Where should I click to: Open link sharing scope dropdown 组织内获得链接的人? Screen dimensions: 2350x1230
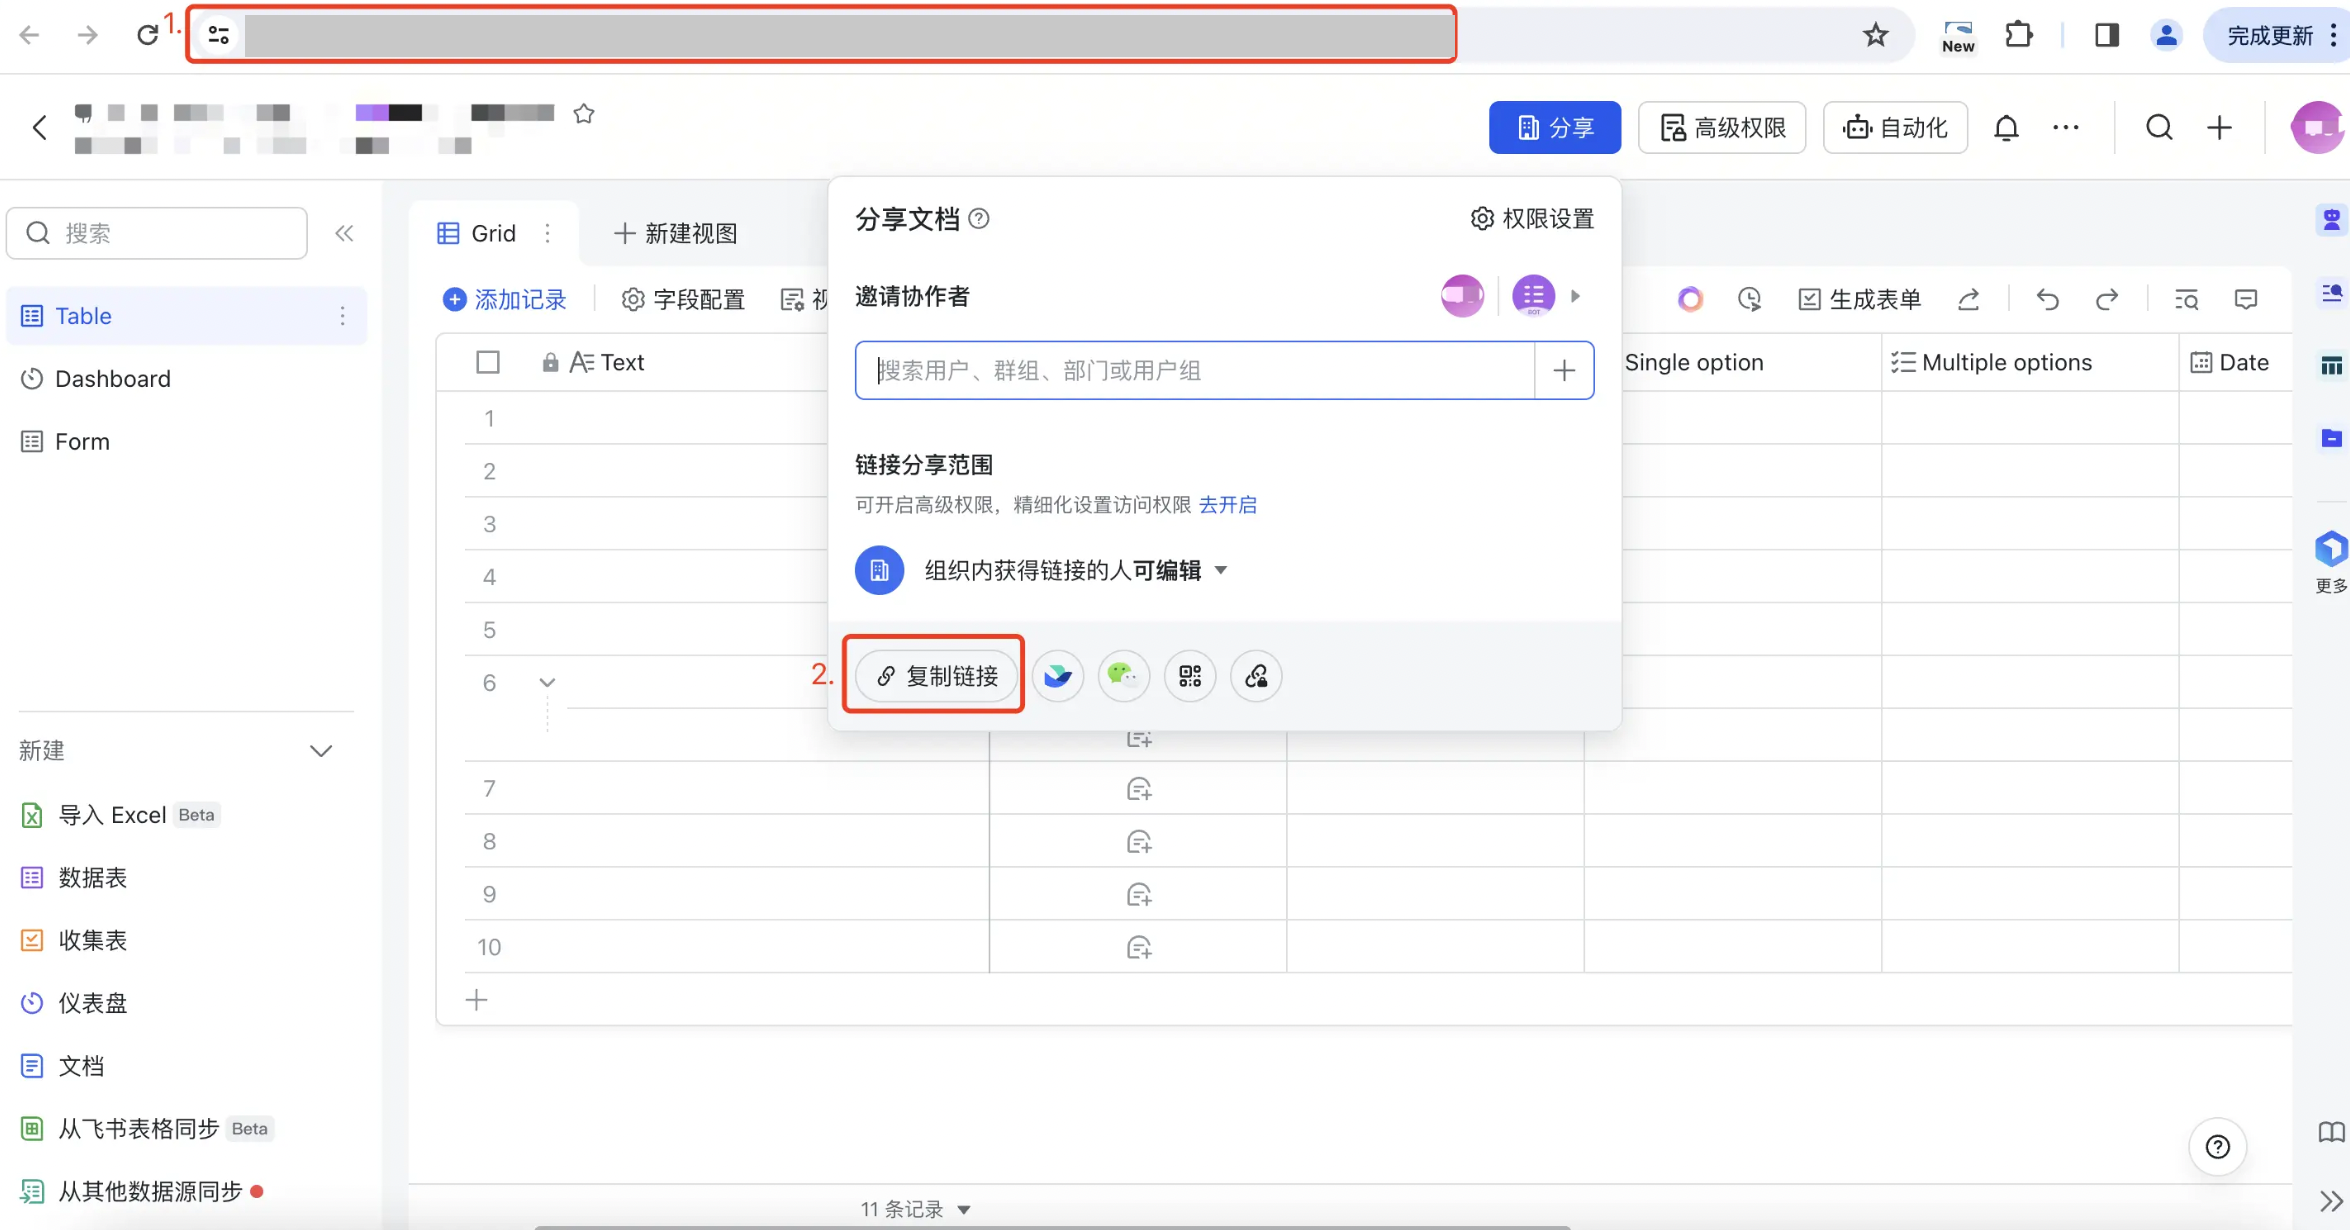tap(1075, 570)
